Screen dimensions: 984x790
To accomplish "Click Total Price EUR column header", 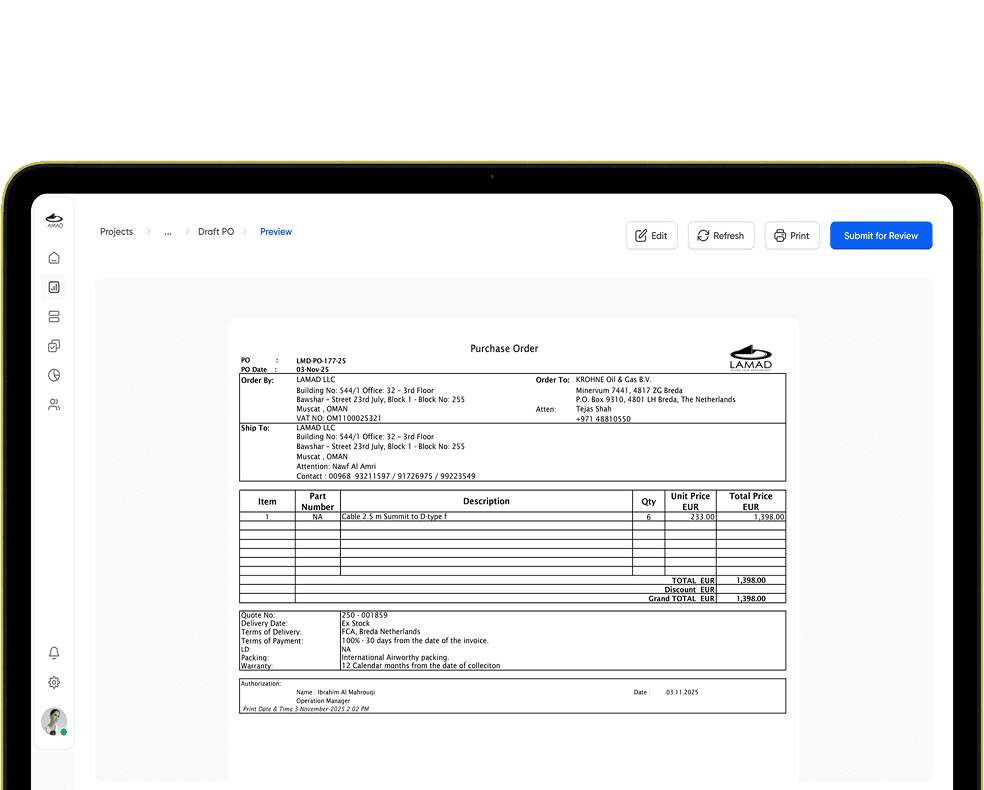I will pyautogui.click(x=751, y=501).
